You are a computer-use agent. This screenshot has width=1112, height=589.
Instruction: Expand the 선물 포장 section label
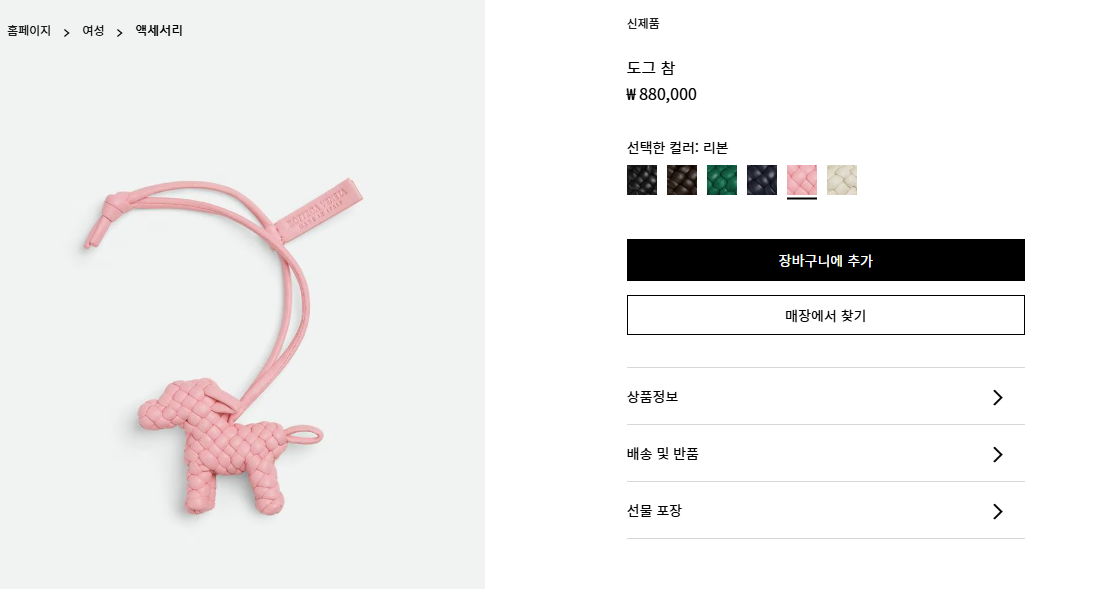[x=654, y=511]
